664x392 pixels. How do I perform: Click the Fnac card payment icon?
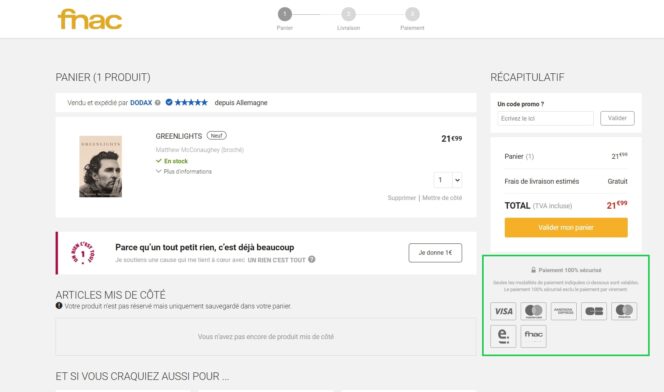pyautogui.click(x=534, y=336)
